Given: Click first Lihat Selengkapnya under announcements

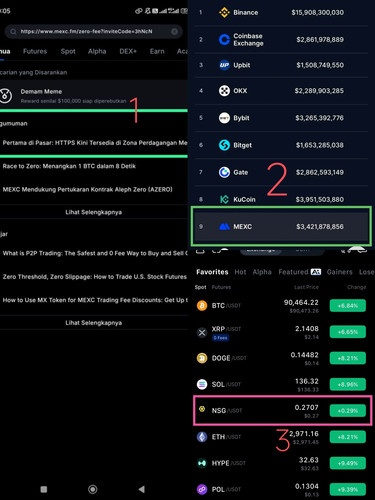Looking at the screenshot, I should click(x=94, y=212).
